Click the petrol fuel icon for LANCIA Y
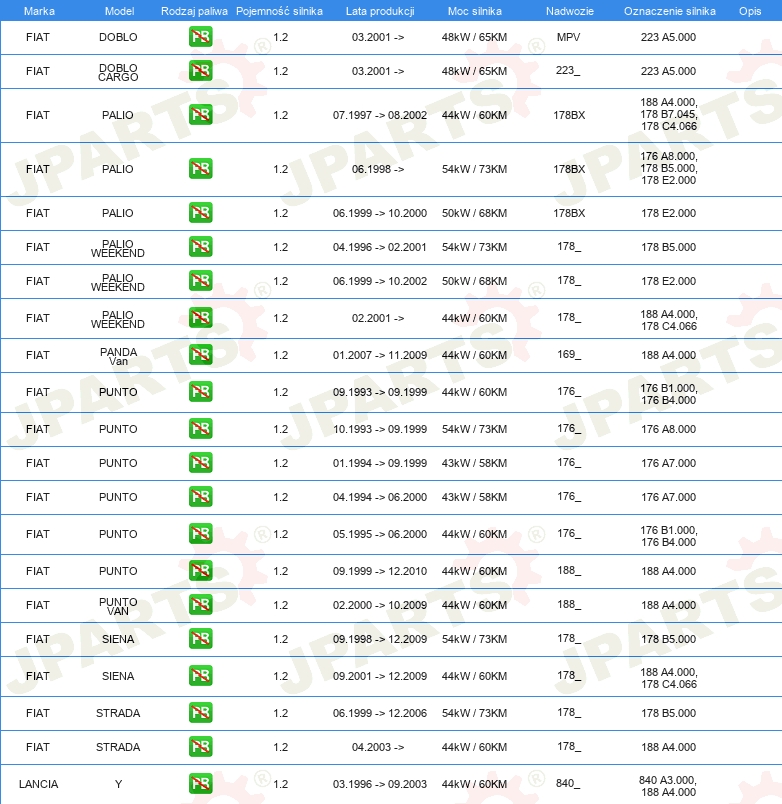This screenshot has height=804, width=782. [200, 783]
